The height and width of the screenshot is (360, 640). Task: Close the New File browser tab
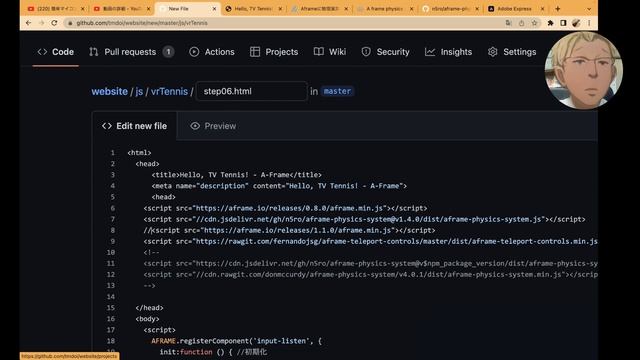coord(214,9)
